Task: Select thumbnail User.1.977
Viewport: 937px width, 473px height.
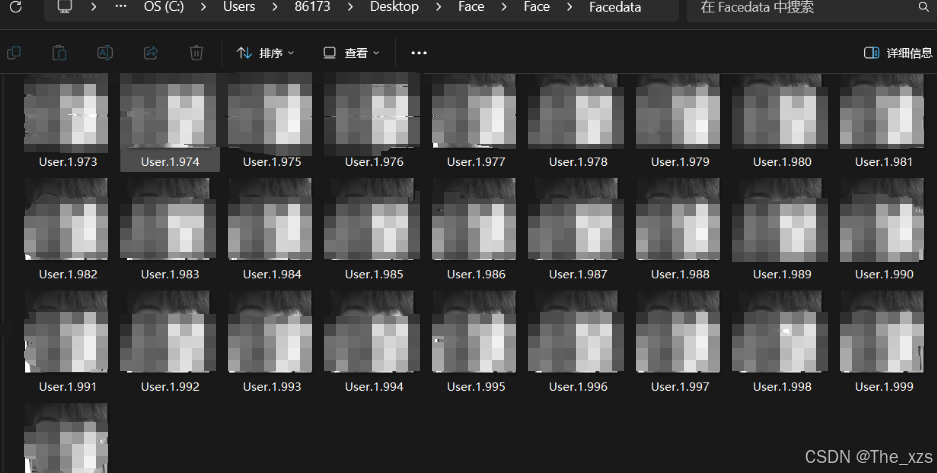Action: (x=474, y=111)
